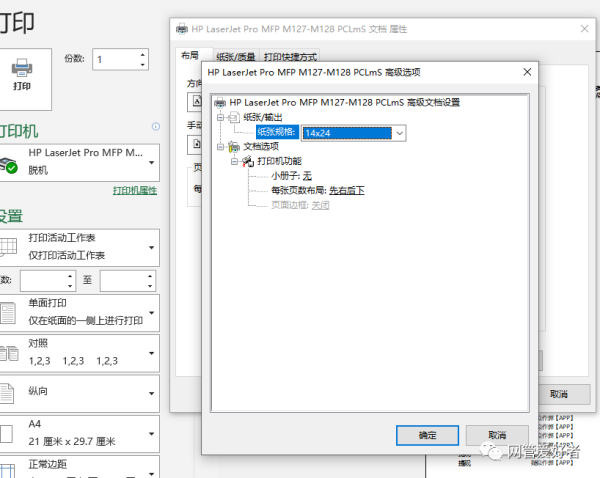Select the 打印机功能 tree item
Viewport: 600px width, 478px height.
pos(279,161)
